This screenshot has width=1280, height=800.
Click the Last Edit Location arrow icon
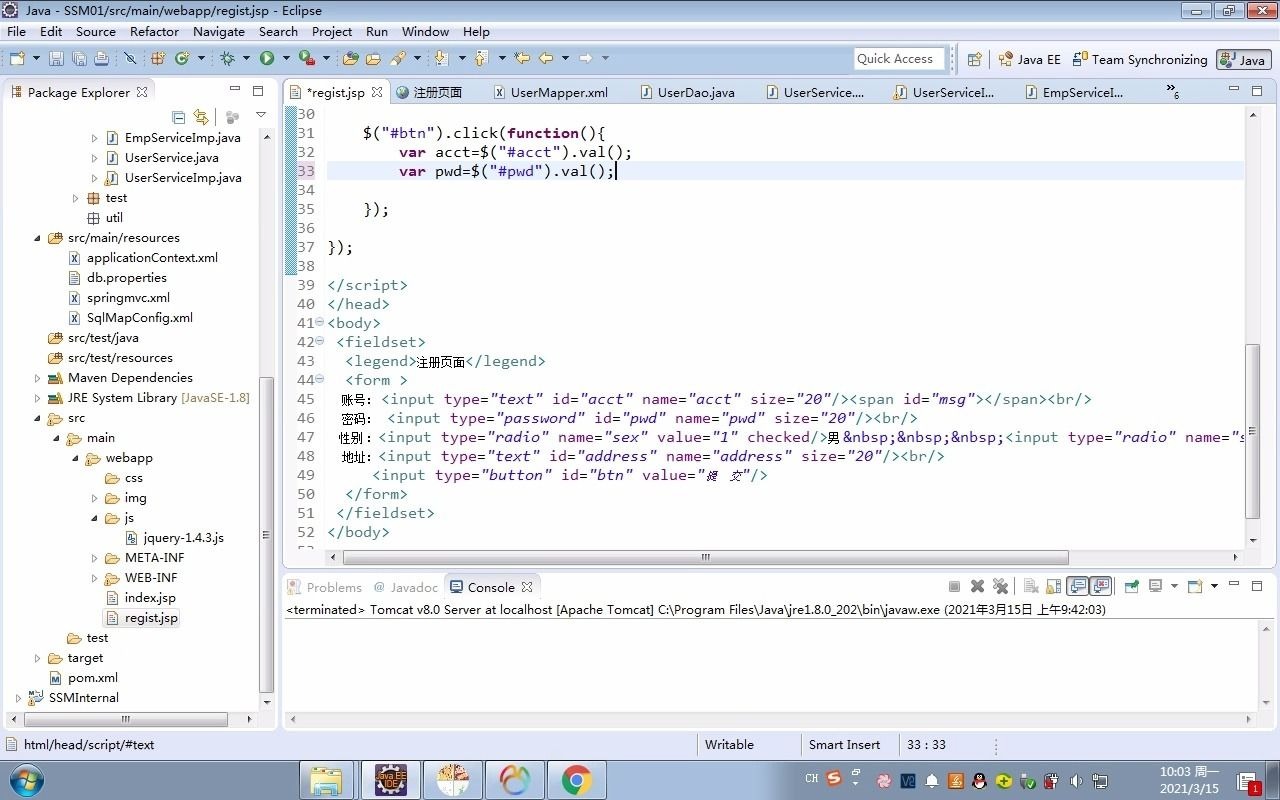[522, 59]
